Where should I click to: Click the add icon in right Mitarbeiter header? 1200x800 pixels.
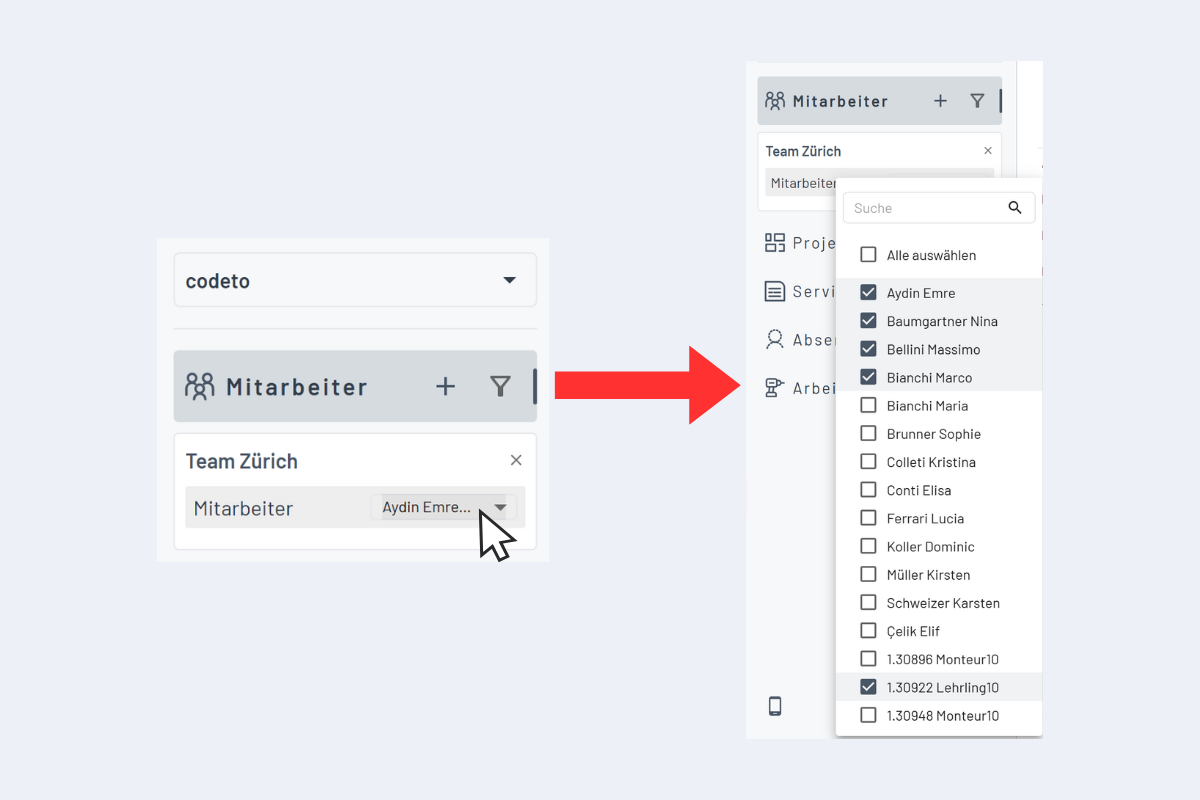(x=940, y=101)
